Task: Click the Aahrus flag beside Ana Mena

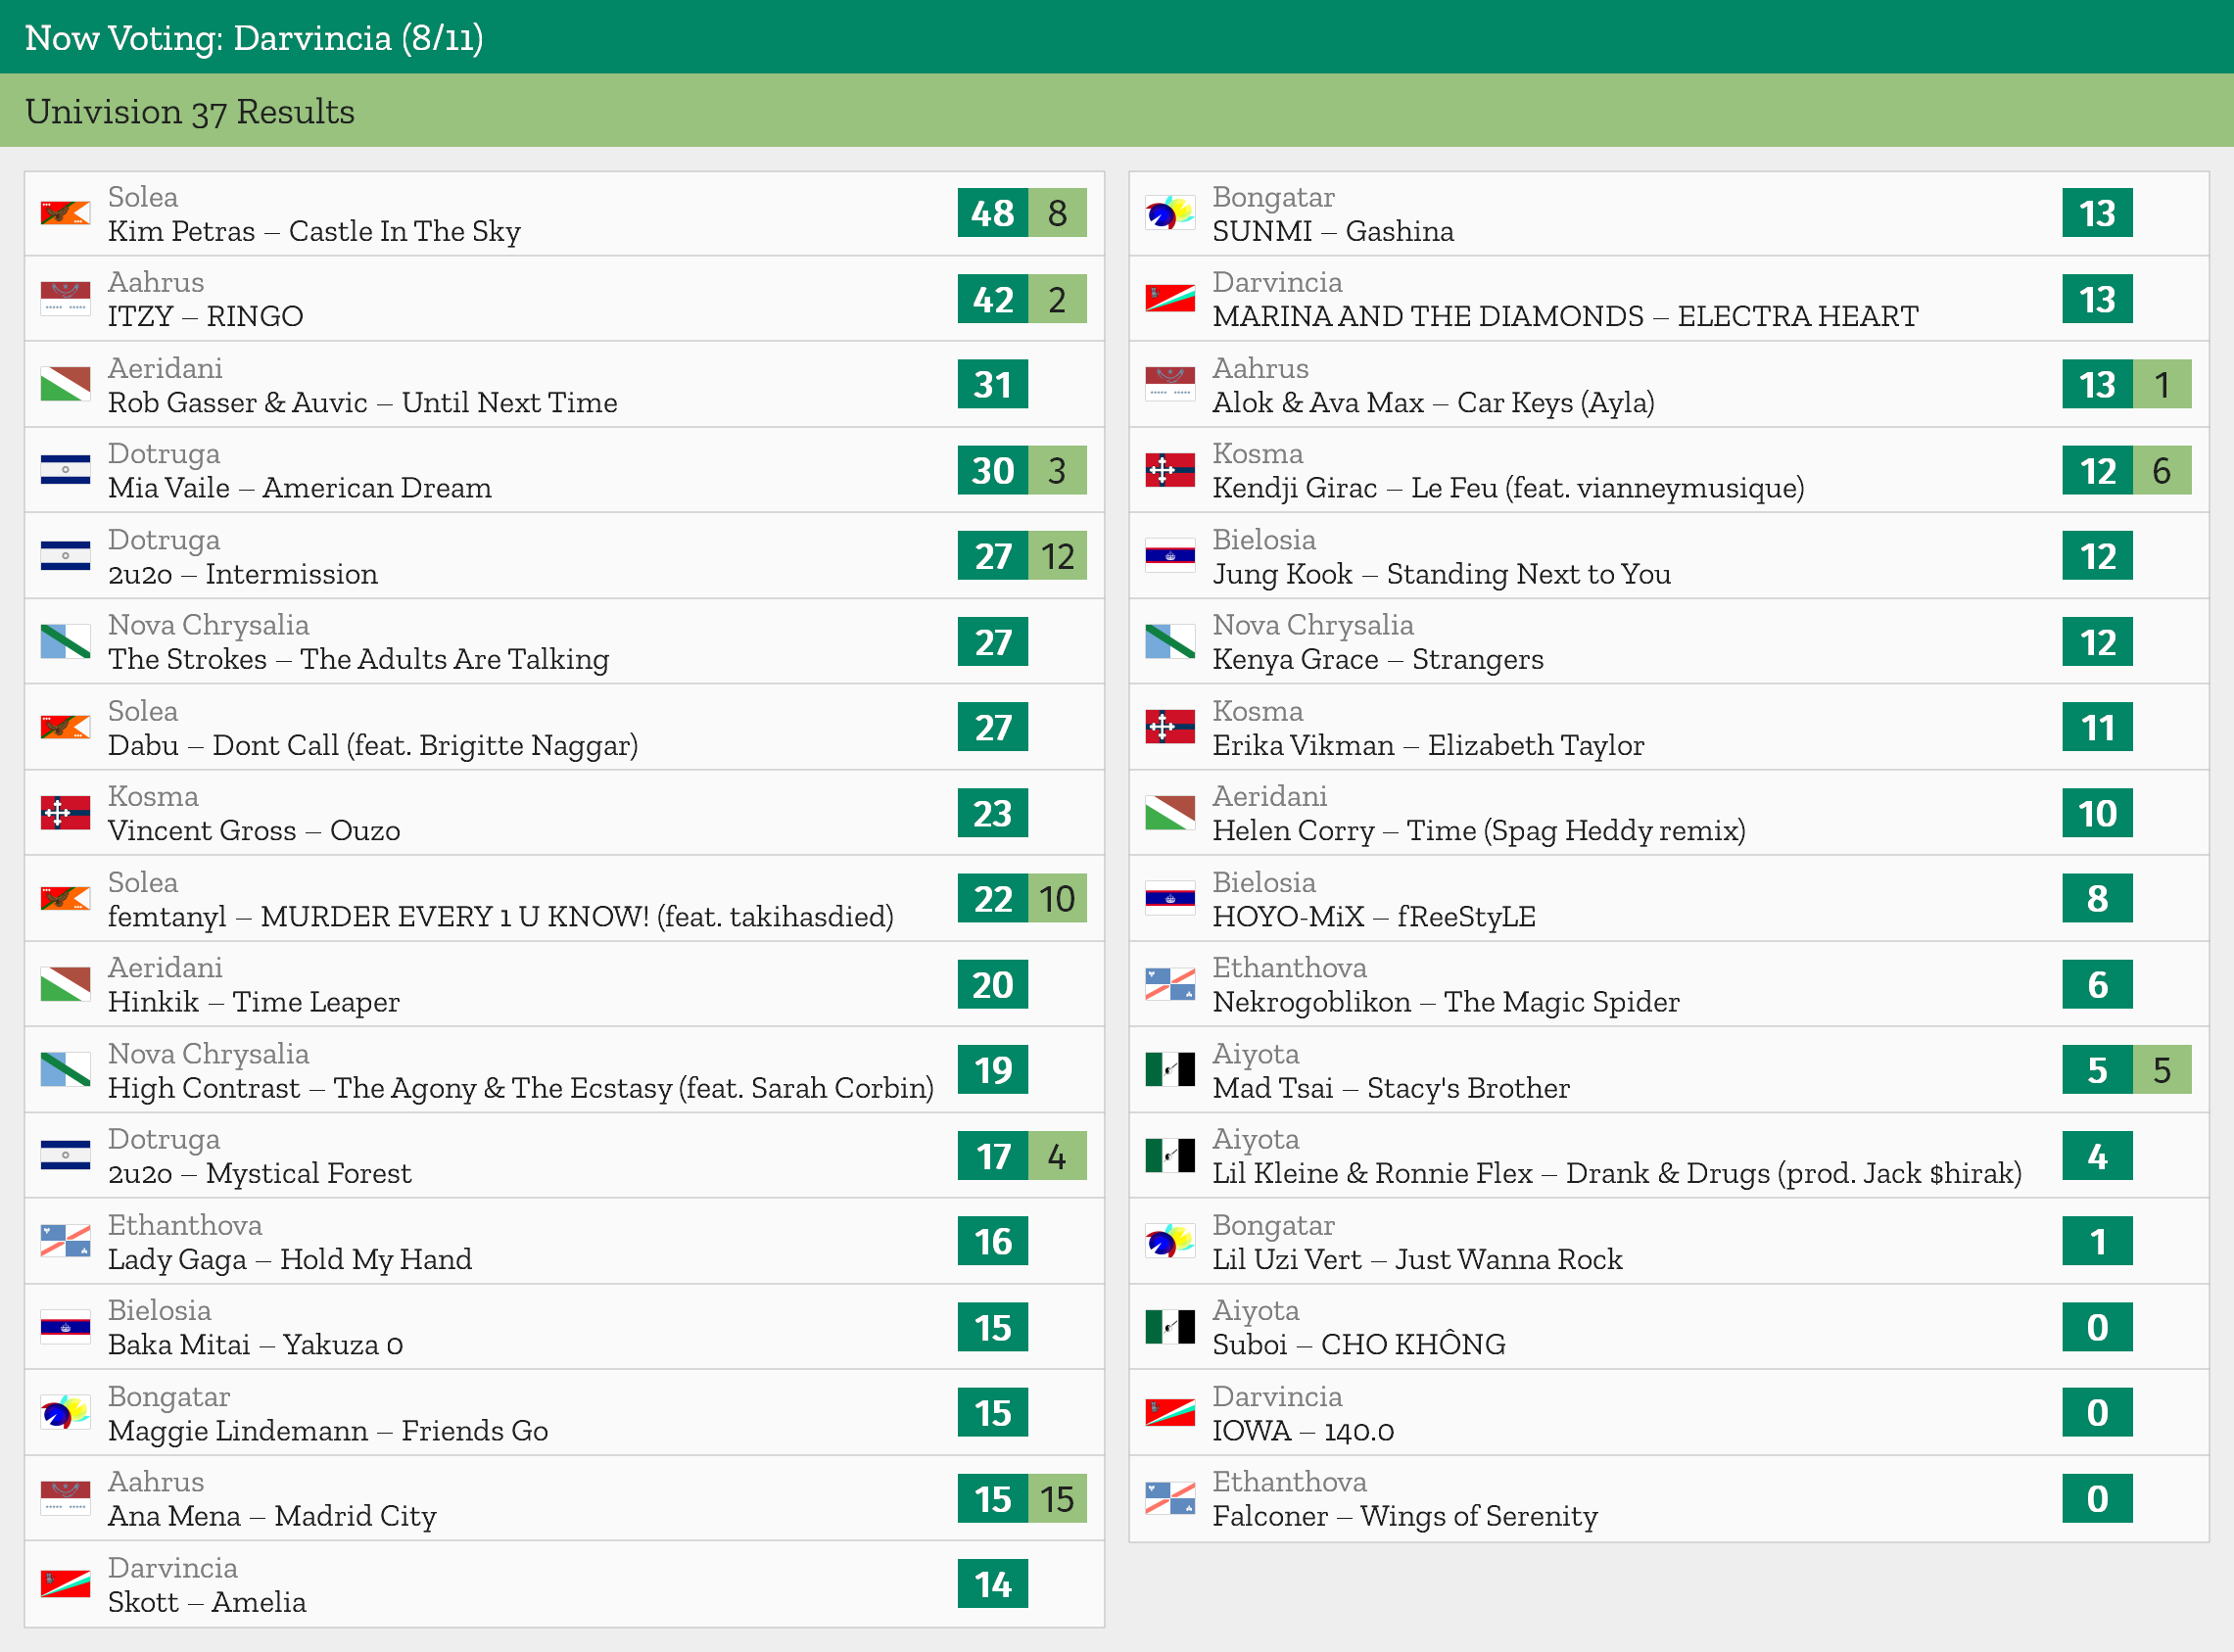Action: [x=65, y=1498]
